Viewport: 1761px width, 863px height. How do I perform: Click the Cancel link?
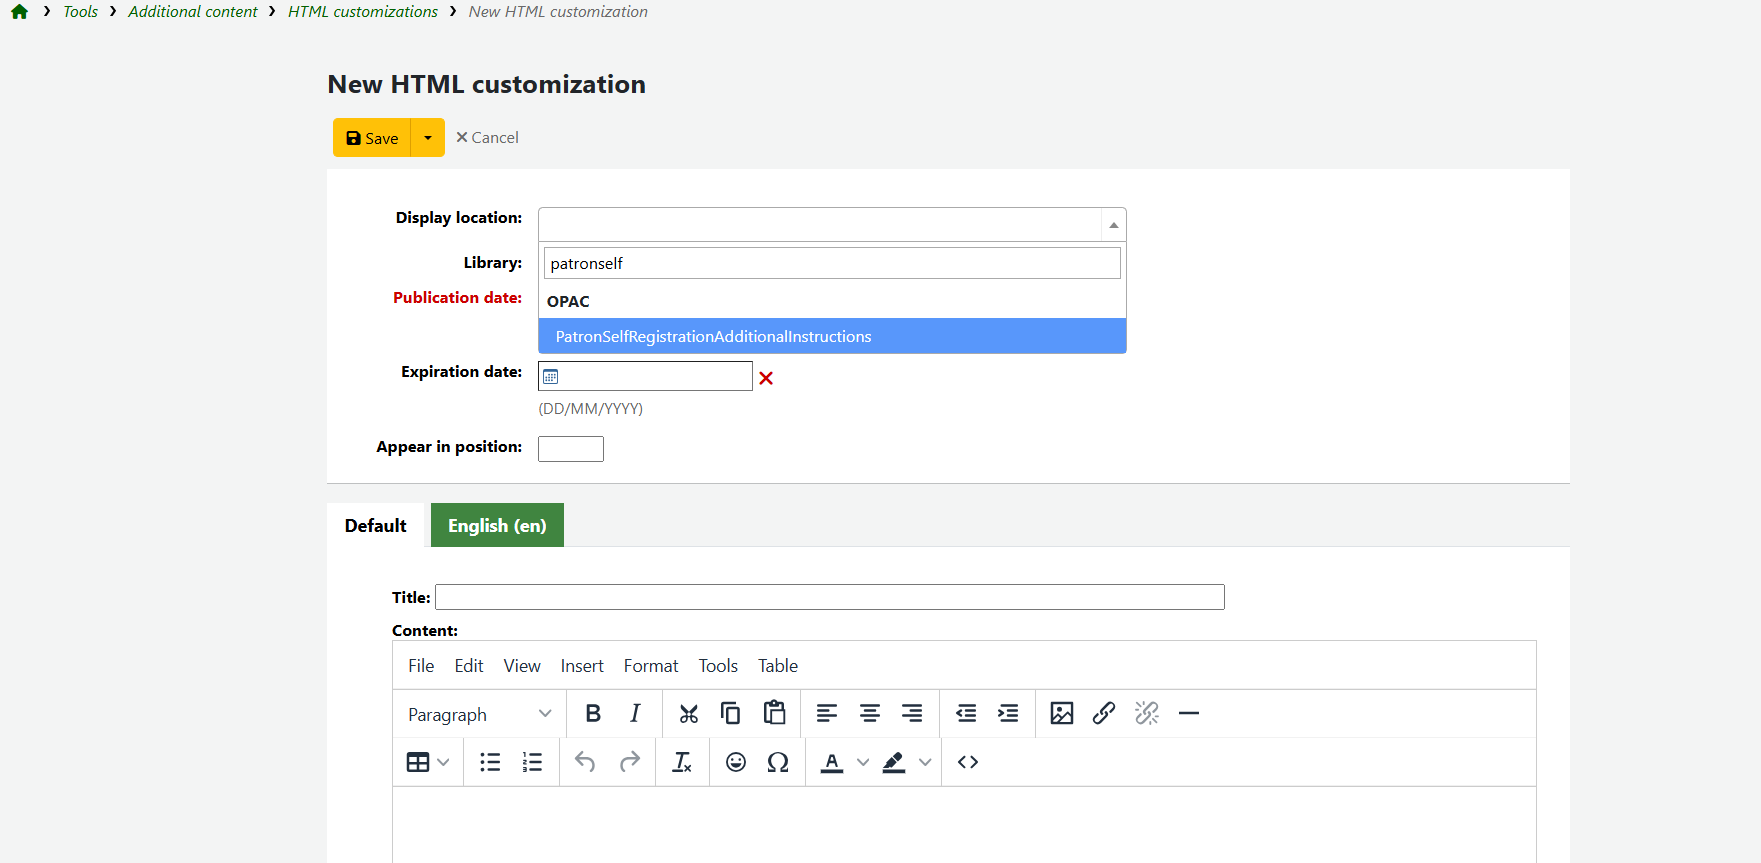coord(487,138)
